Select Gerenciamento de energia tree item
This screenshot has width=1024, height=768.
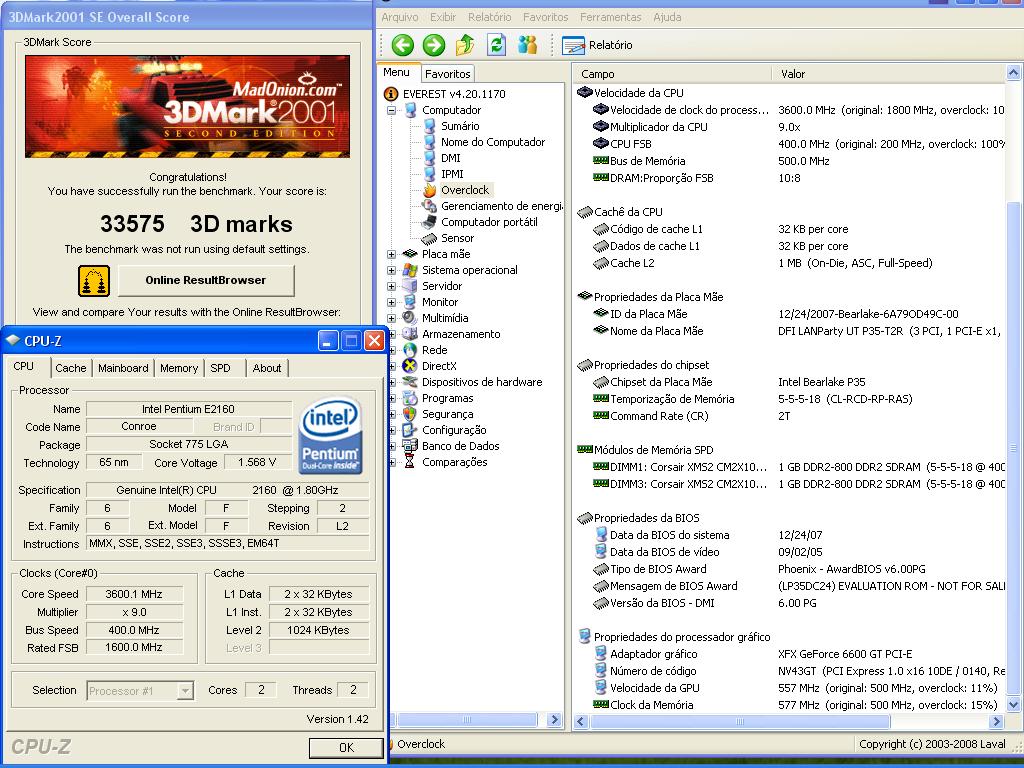(x=502, y=206)
